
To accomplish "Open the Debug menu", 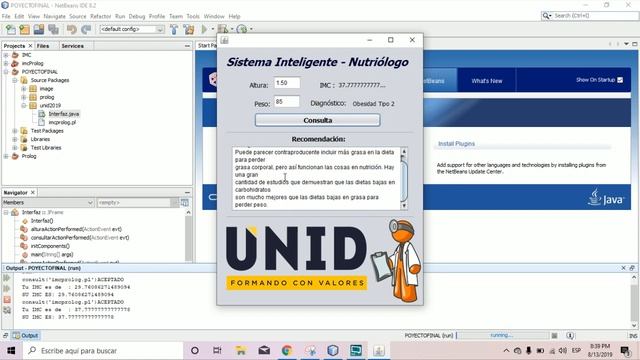I will tap(137, 16).
